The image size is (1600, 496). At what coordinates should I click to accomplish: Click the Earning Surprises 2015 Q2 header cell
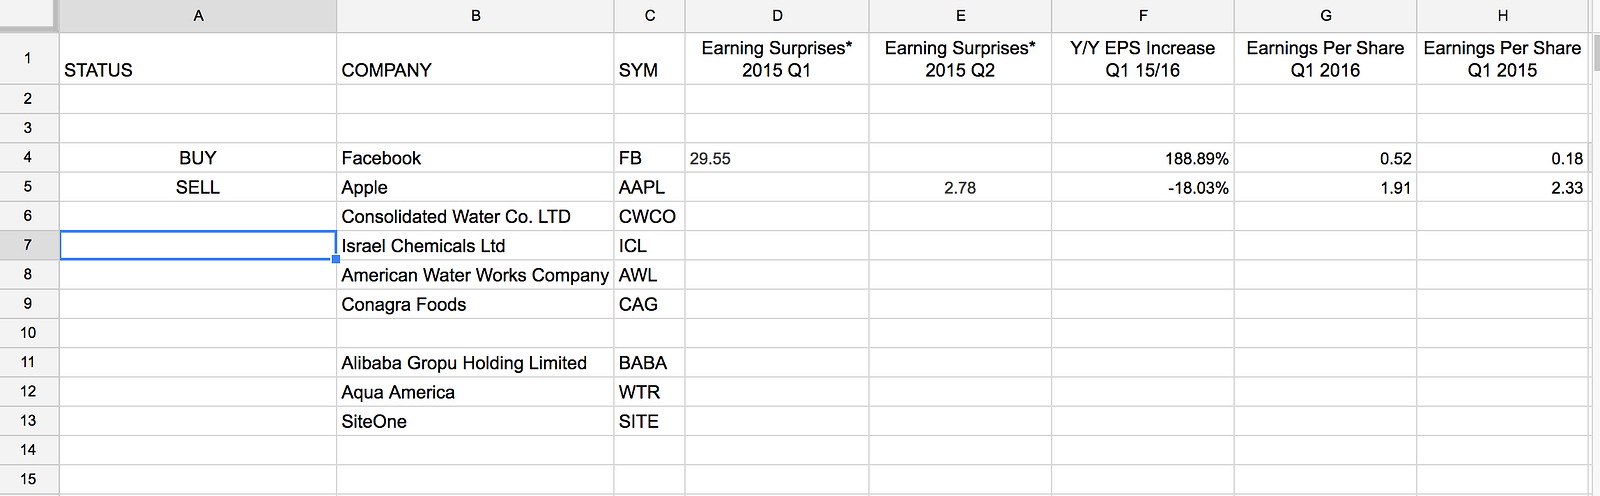(x=960, y=58)
